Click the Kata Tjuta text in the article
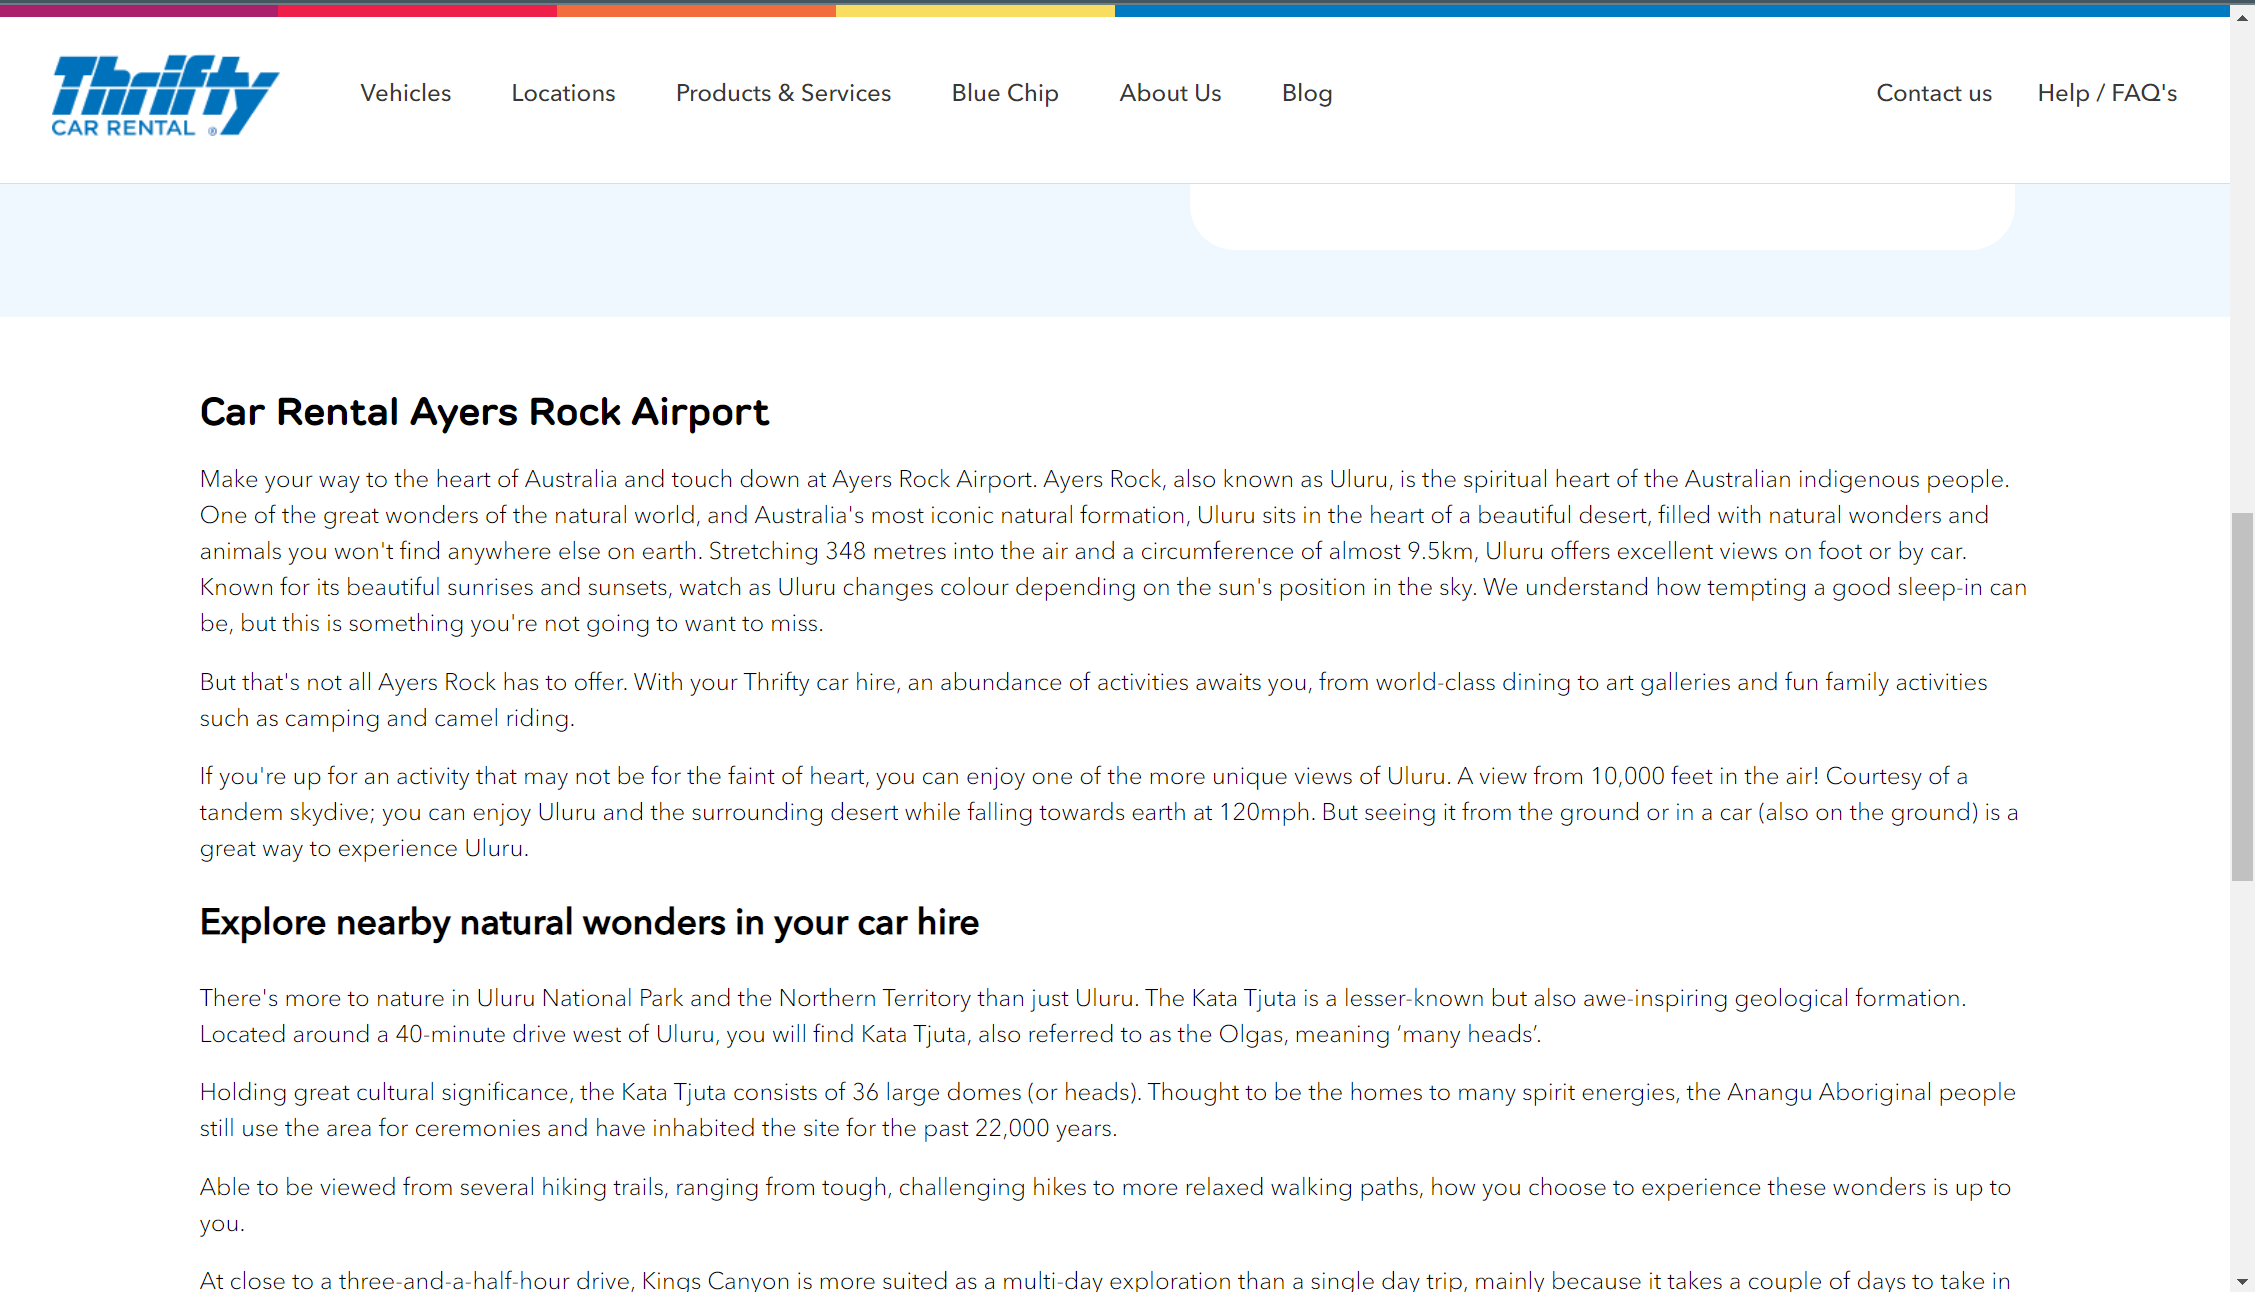This screenshot has width=2255, height=1292. click(x=1245, y=997)
